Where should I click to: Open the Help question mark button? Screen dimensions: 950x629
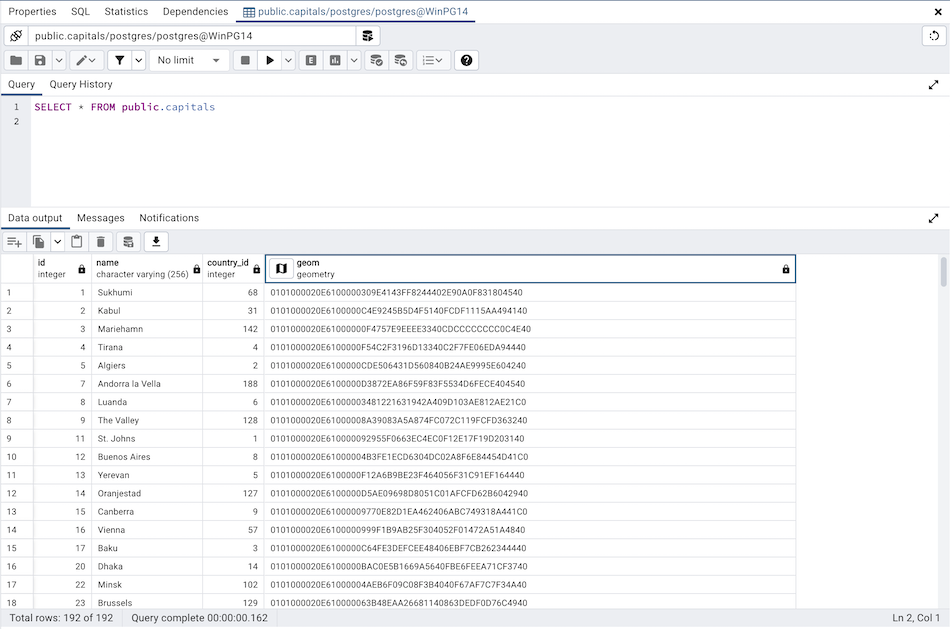[x=466, y=60]
